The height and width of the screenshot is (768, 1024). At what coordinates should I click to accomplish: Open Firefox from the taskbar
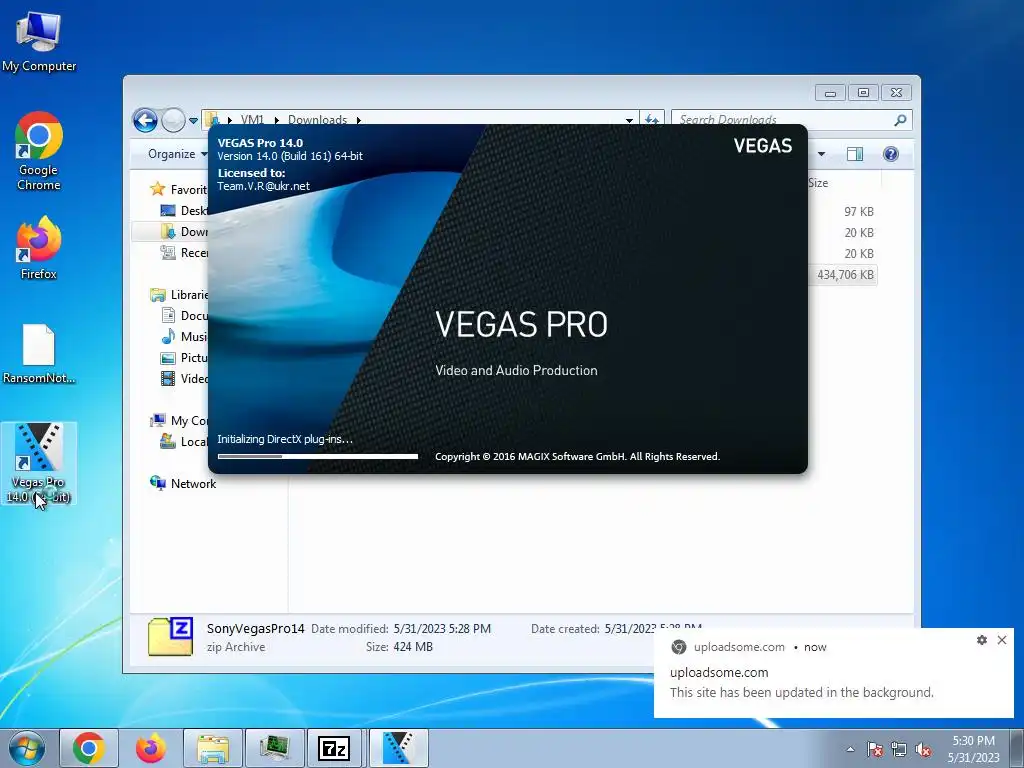pos(150,748)
